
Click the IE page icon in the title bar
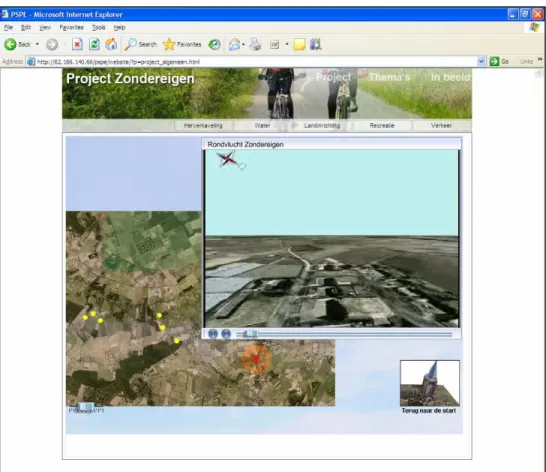coord(5,14)
